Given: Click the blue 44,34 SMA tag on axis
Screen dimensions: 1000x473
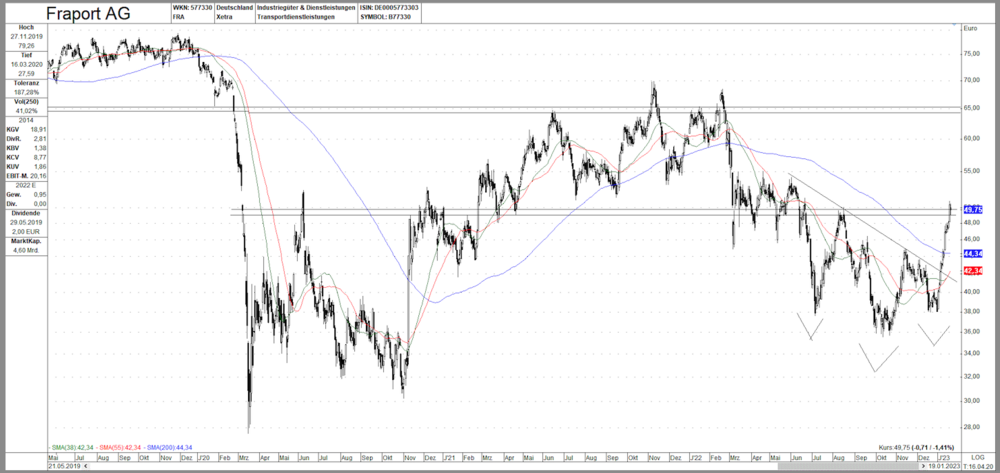Looking at the screenshot, I should pyautogui.click(x=973, y=254).
